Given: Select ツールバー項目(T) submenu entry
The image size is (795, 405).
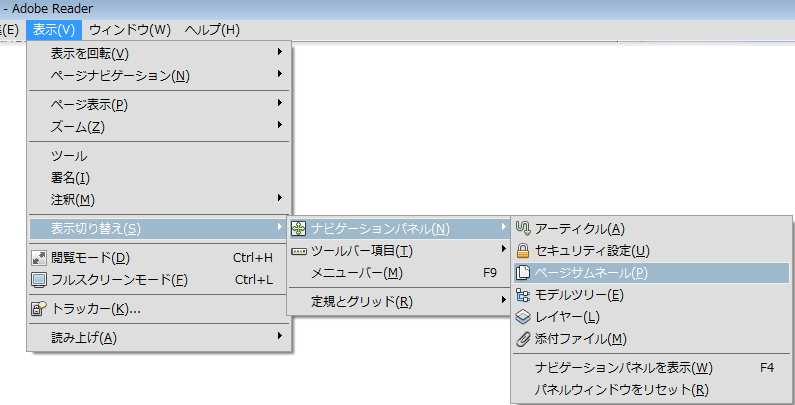Looking at the screenshot, I should pos(400,251).
